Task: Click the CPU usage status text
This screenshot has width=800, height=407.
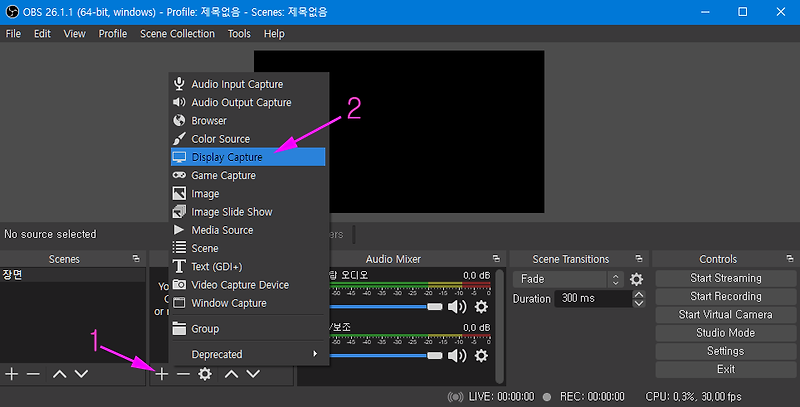Action: click(693, 397)
